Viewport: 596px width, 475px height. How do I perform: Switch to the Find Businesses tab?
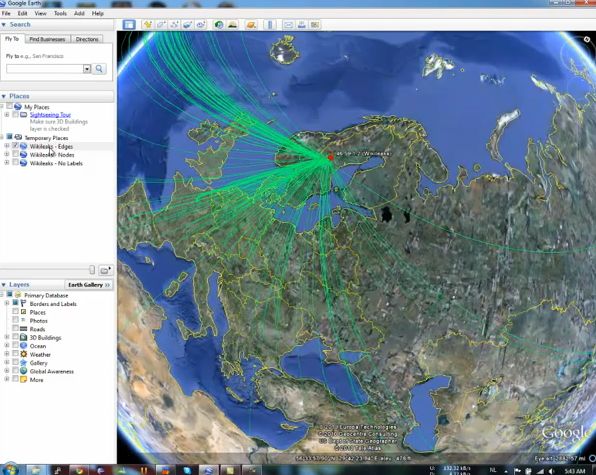tap(48, 39)
